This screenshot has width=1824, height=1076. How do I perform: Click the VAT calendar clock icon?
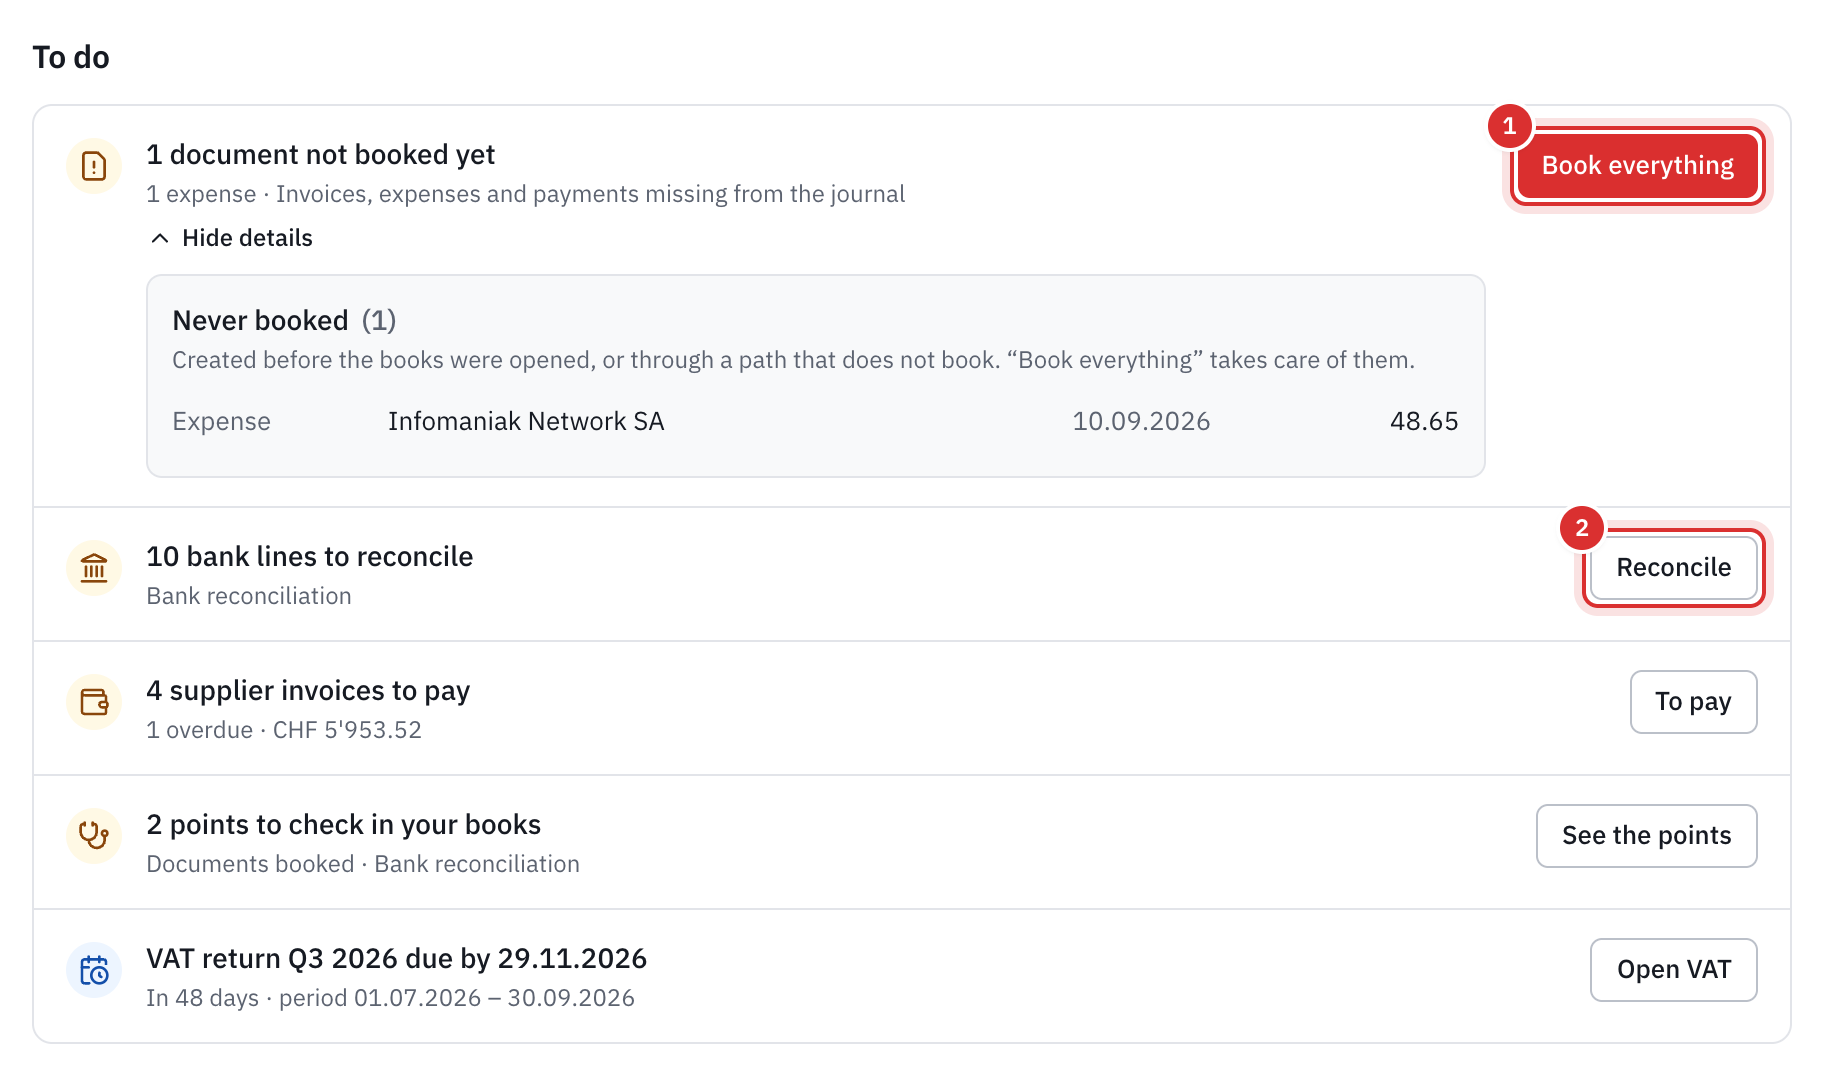point(94,970)
